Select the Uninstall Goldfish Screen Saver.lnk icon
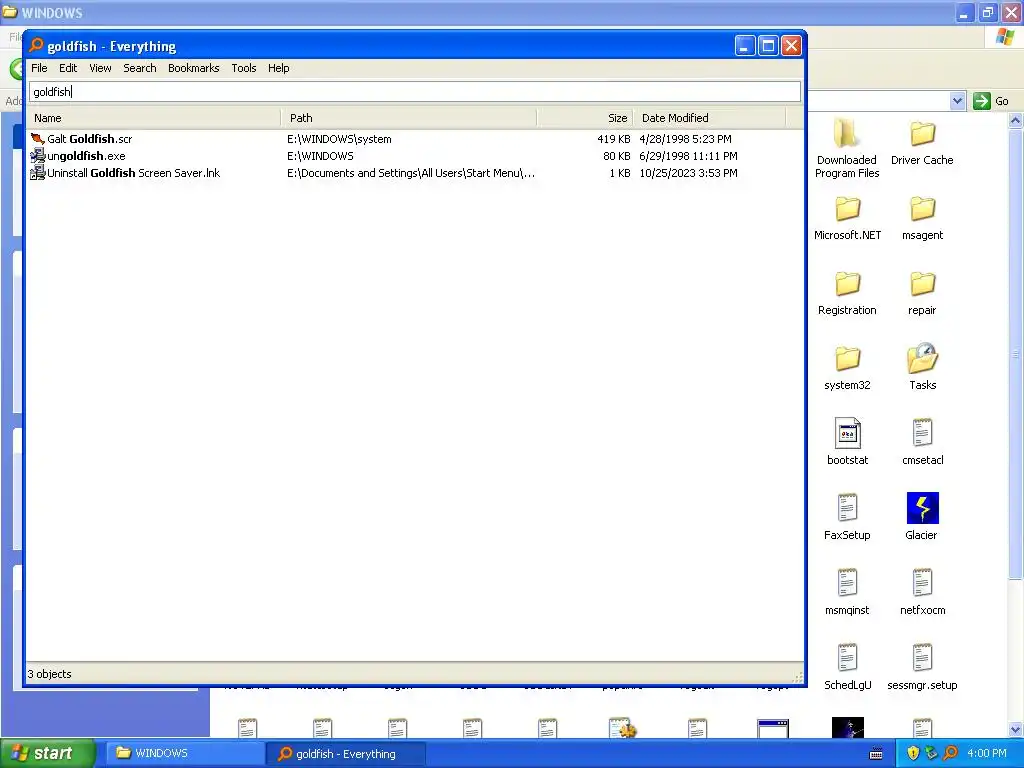Image resolution: width=1024 pixels, height=768 pixels. (38, 173)
